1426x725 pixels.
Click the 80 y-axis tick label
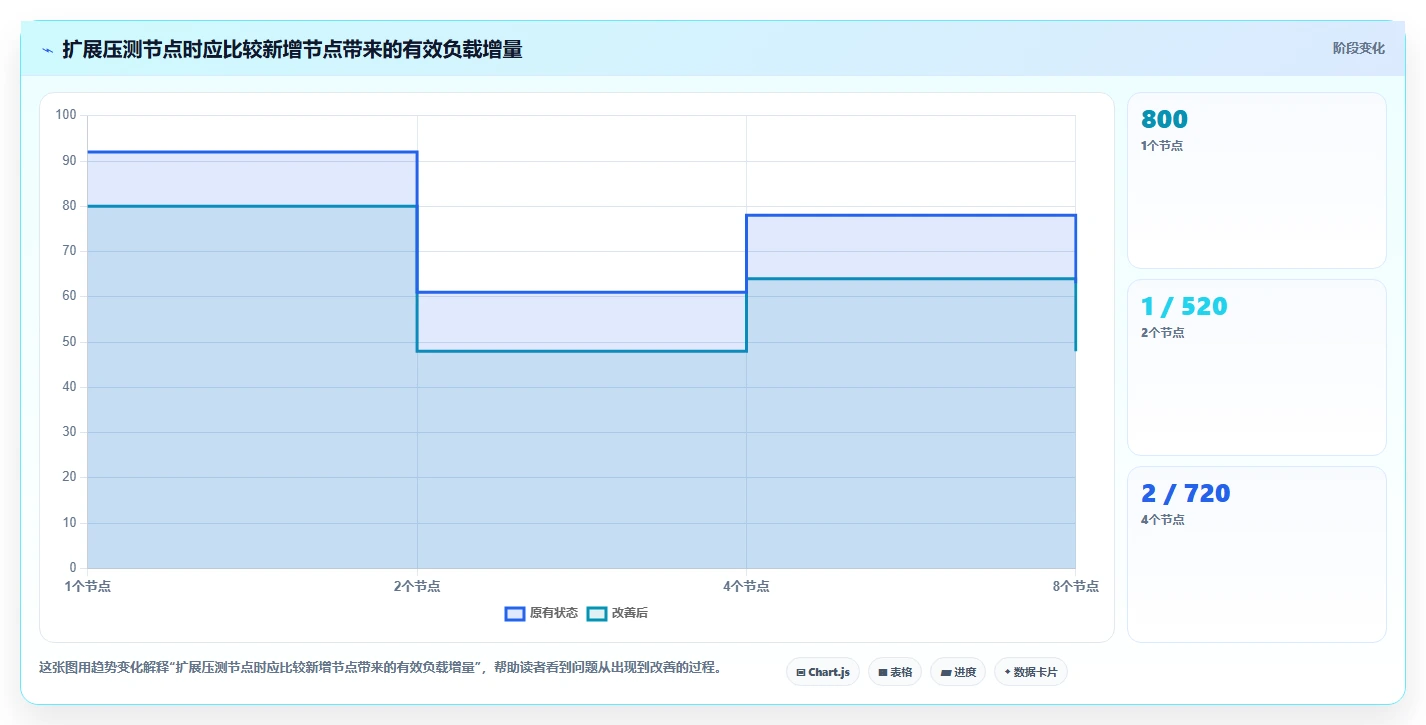click(70, 206)
